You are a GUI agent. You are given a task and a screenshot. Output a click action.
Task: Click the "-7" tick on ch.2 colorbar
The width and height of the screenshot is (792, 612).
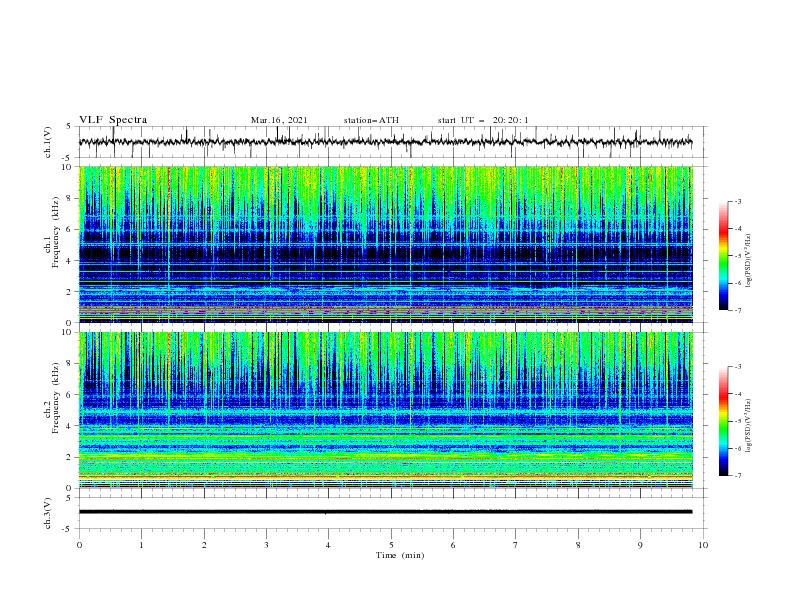(737, 475)
